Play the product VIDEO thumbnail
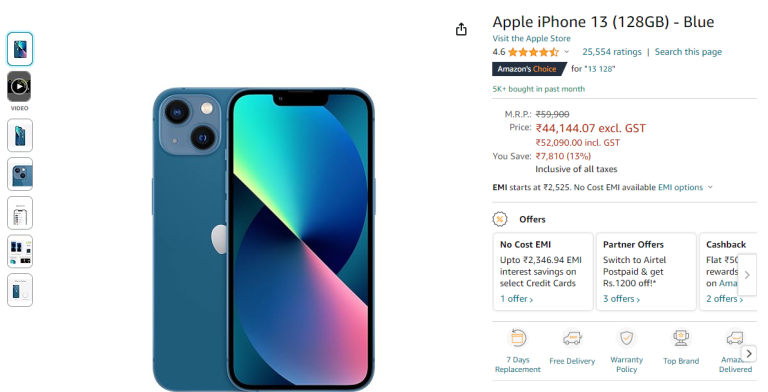The height and width of the screenshot is (392, 768). point(20,87)
